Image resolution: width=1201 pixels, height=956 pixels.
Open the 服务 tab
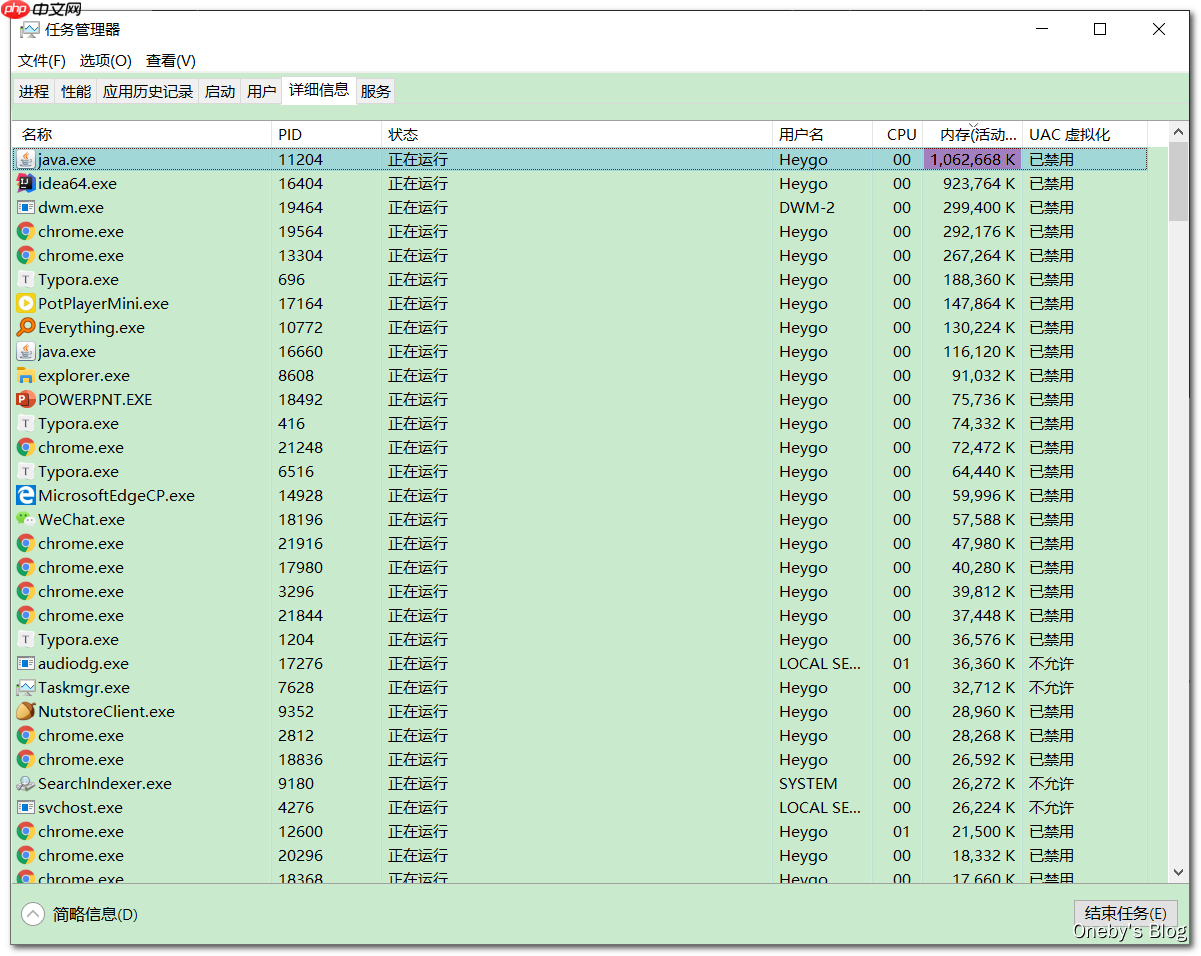point(375,90)
